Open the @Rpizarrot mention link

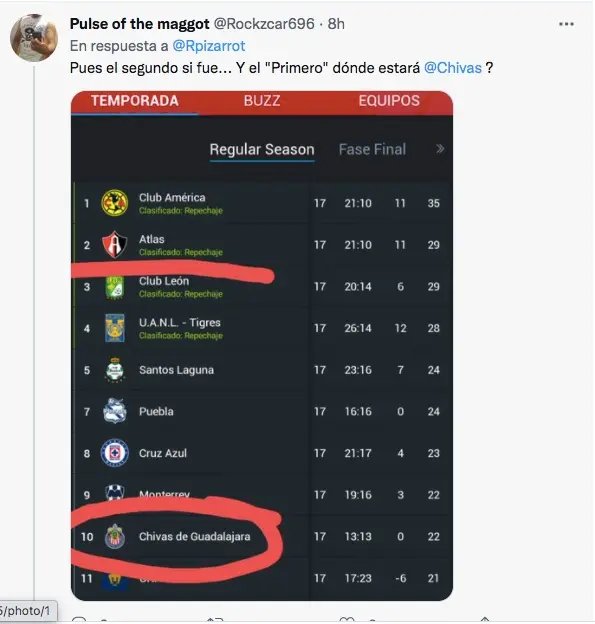[209, 46]
